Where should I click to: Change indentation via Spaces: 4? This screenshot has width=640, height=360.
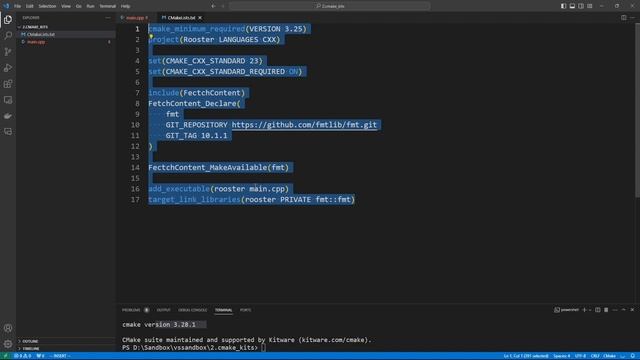pyautogui.click(x=562, y=356)
